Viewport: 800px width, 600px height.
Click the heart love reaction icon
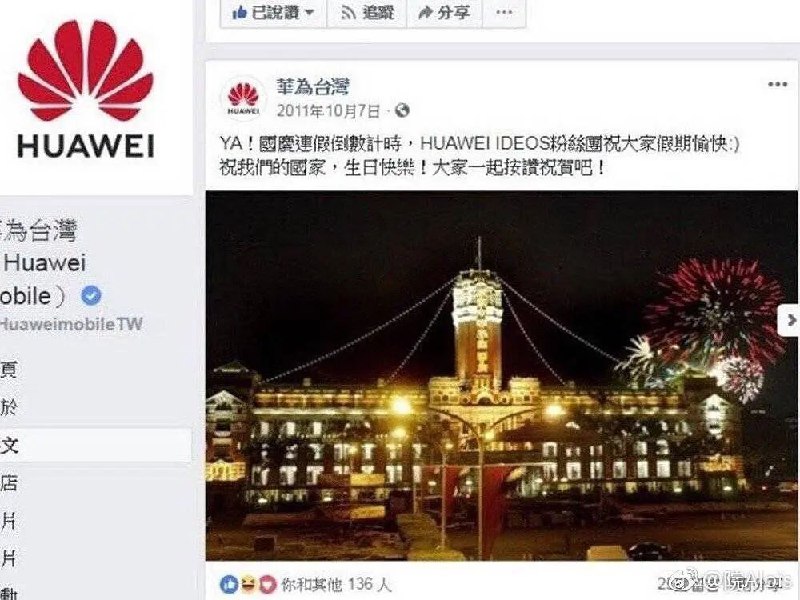266,585
